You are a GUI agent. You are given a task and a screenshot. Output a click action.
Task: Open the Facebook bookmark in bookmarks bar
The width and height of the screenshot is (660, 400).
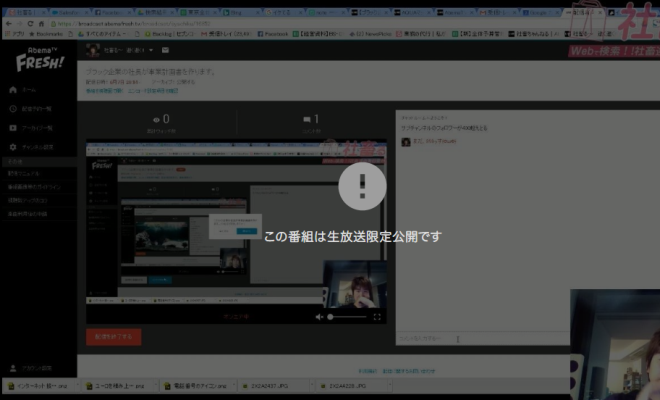click(x=270, y=34)
